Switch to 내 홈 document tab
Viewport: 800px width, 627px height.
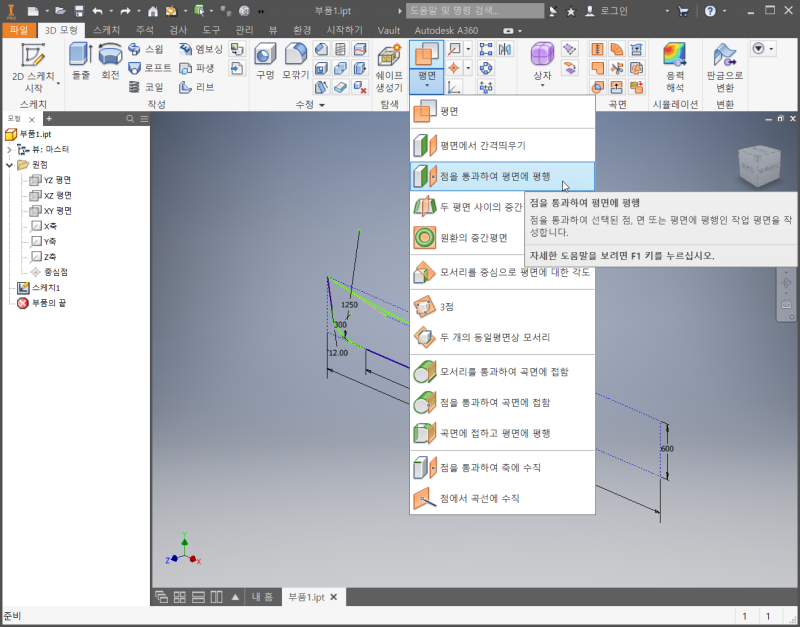point(262,597)
